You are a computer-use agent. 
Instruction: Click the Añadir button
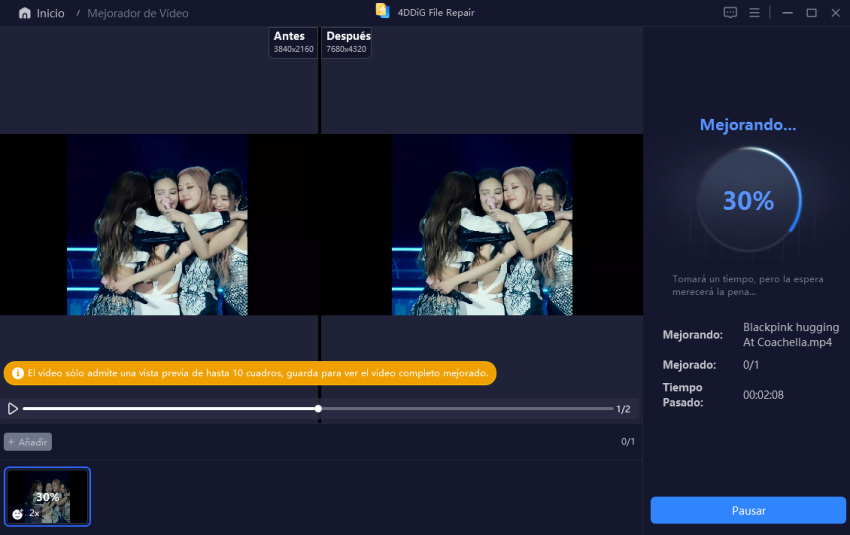[28, 442]
